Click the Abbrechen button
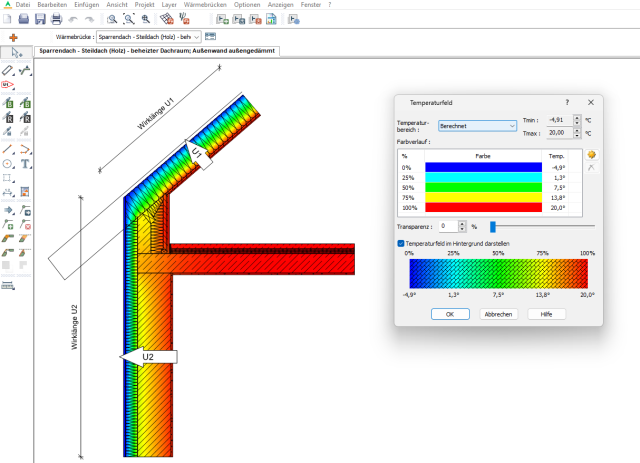Screen dimensions: 640x463 pos(498,314)
